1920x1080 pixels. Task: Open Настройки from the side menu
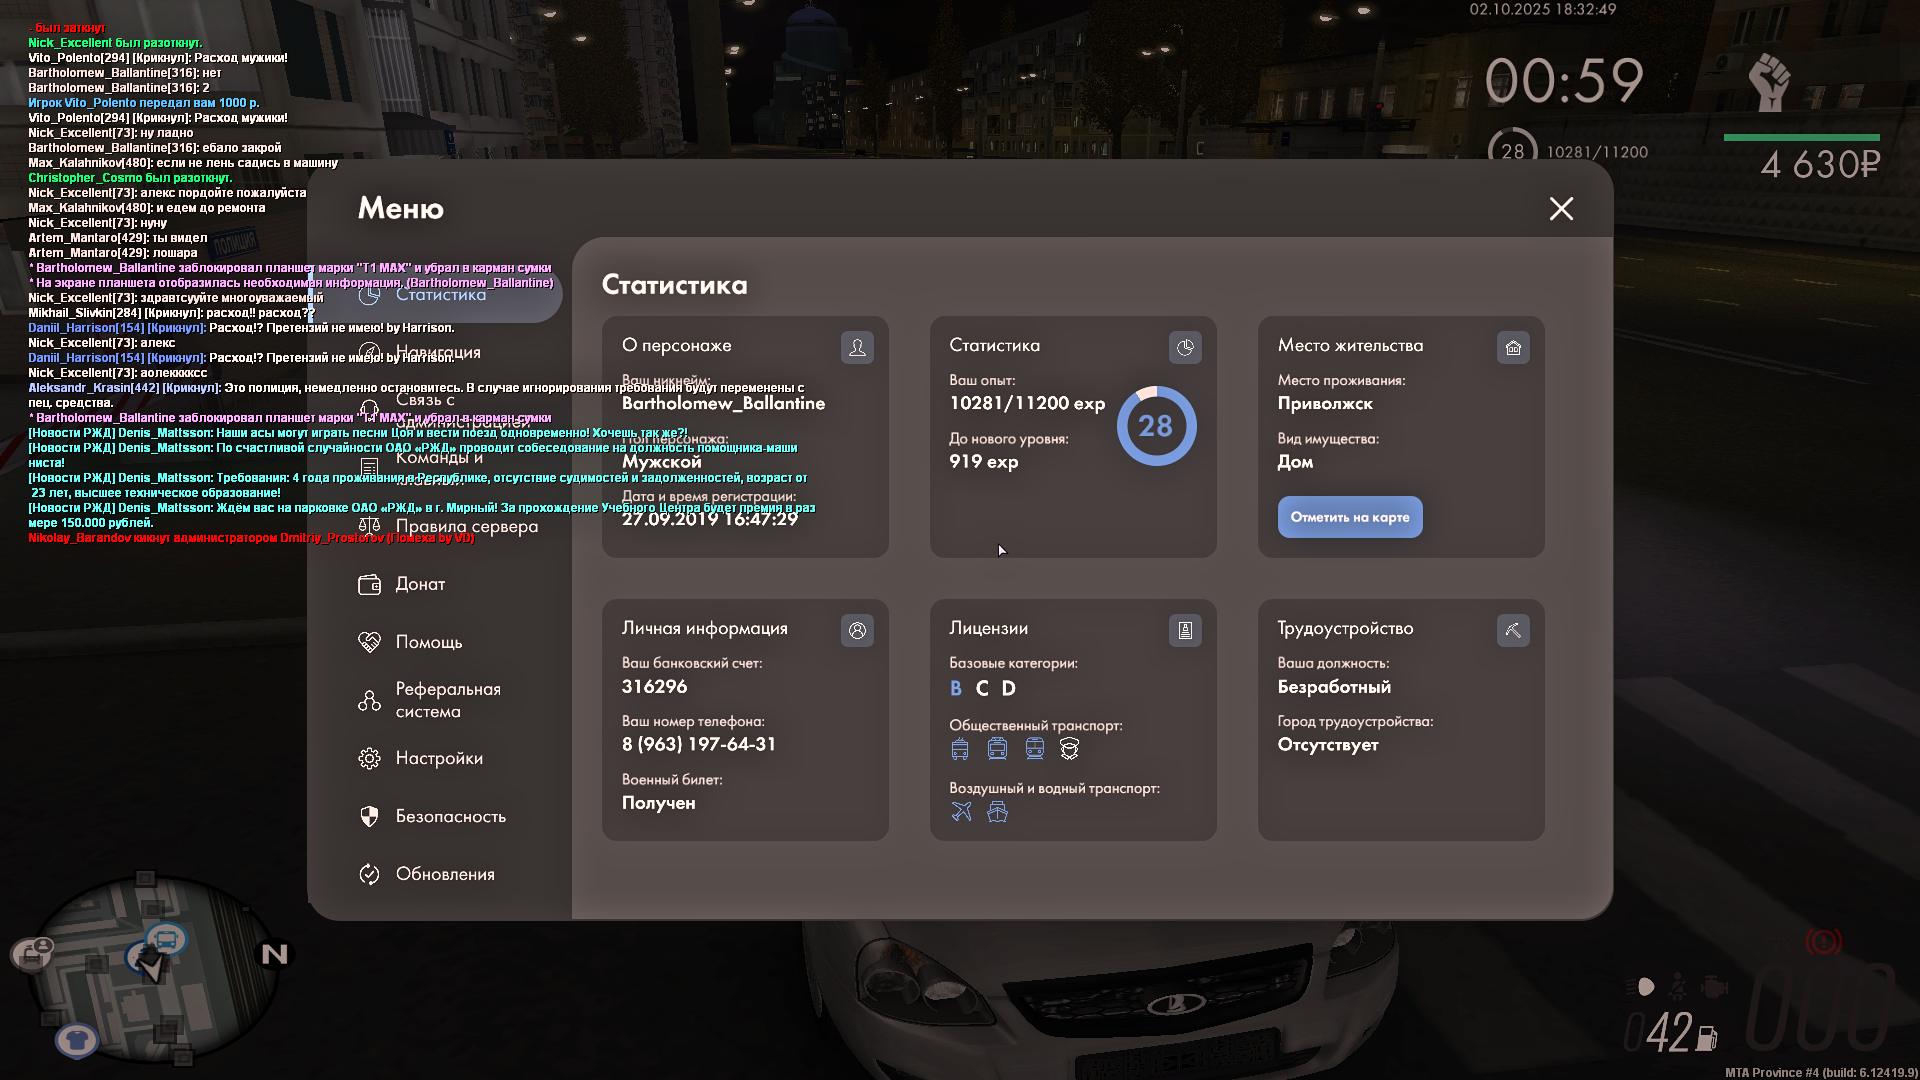[x=438, y=758]
